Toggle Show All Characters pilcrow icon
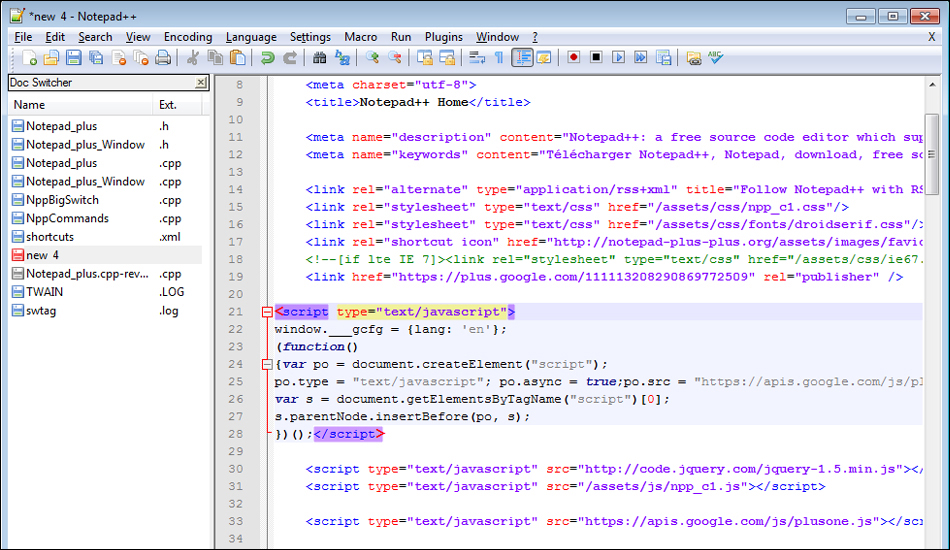This screenshot has height=550, width=950. 499,58
